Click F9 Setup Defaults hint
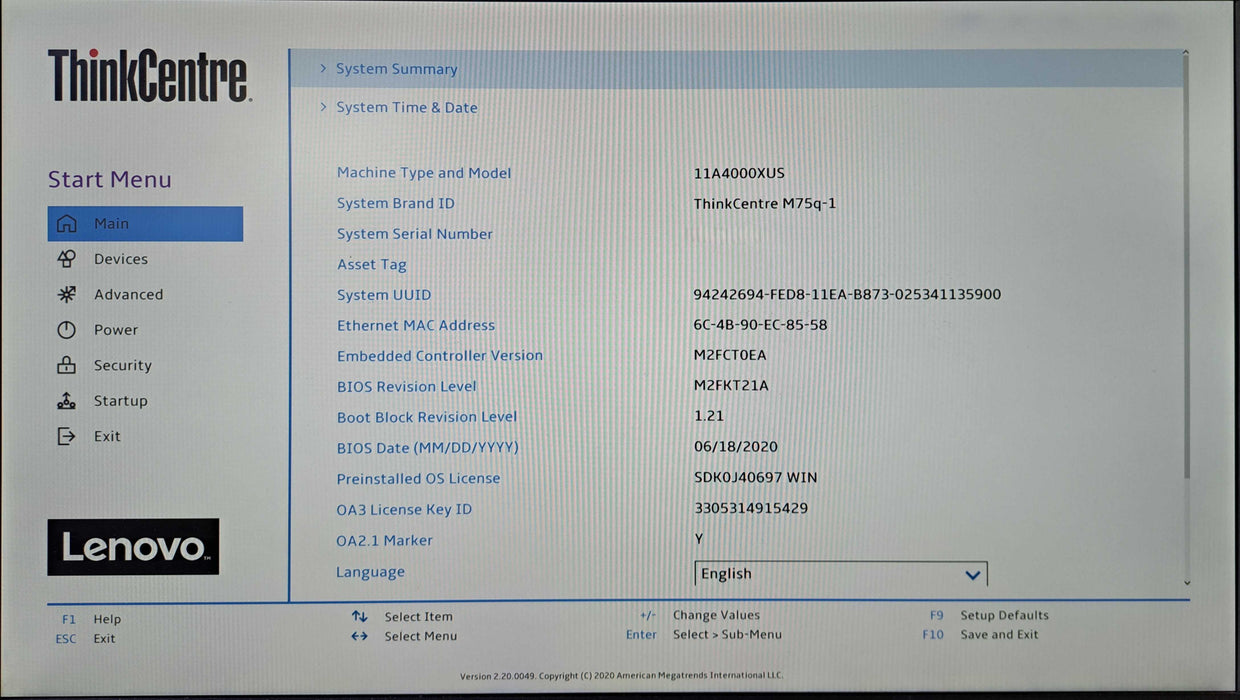Screen dimensions: 1240x700 coord(989,615)
